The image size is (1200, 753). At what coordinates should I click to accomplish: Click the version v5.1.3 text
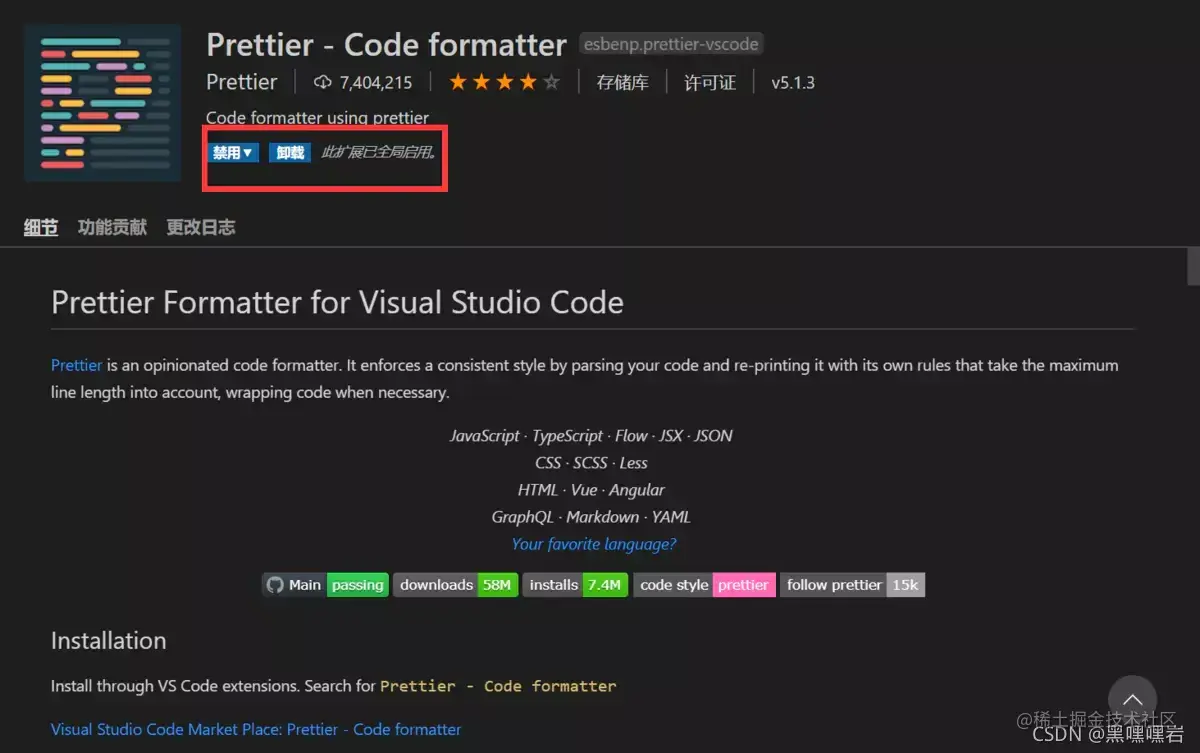(x=793, y=83)
